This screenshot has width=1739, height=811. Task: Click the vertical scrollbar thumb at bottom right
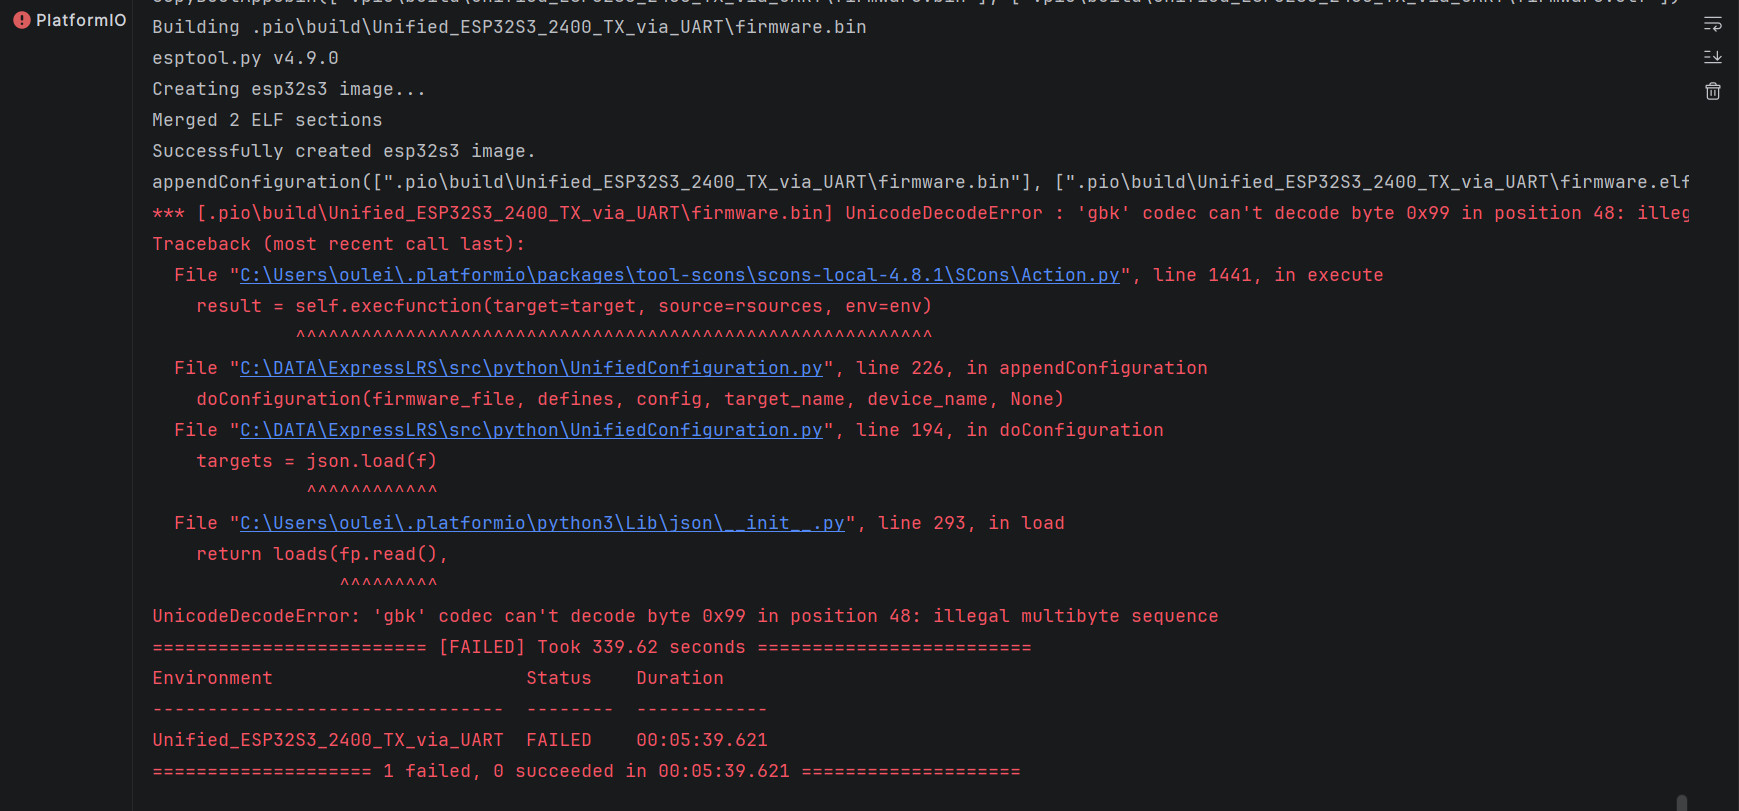click(1682, 803)
